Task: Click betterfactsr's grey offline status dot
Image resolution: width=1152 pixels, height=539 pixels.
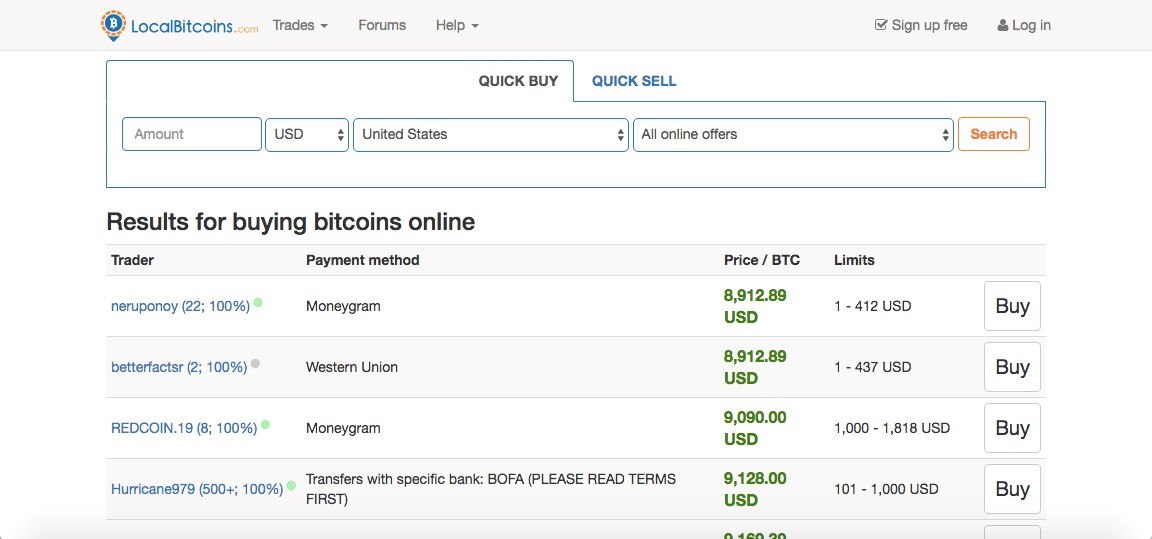Action: [x=255, y=363]
